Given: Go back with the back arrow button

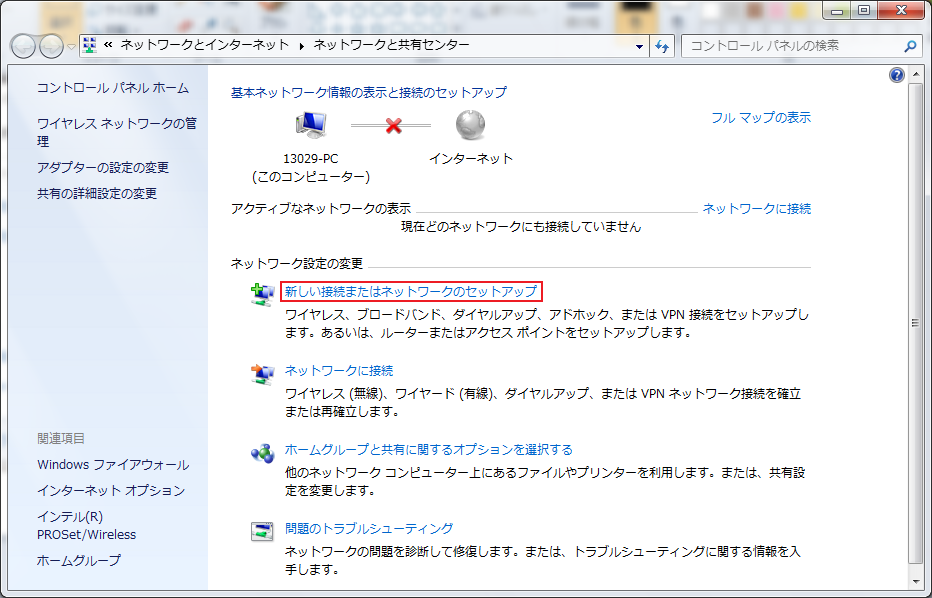Looking at the screenshot, I should pos(24,46).
